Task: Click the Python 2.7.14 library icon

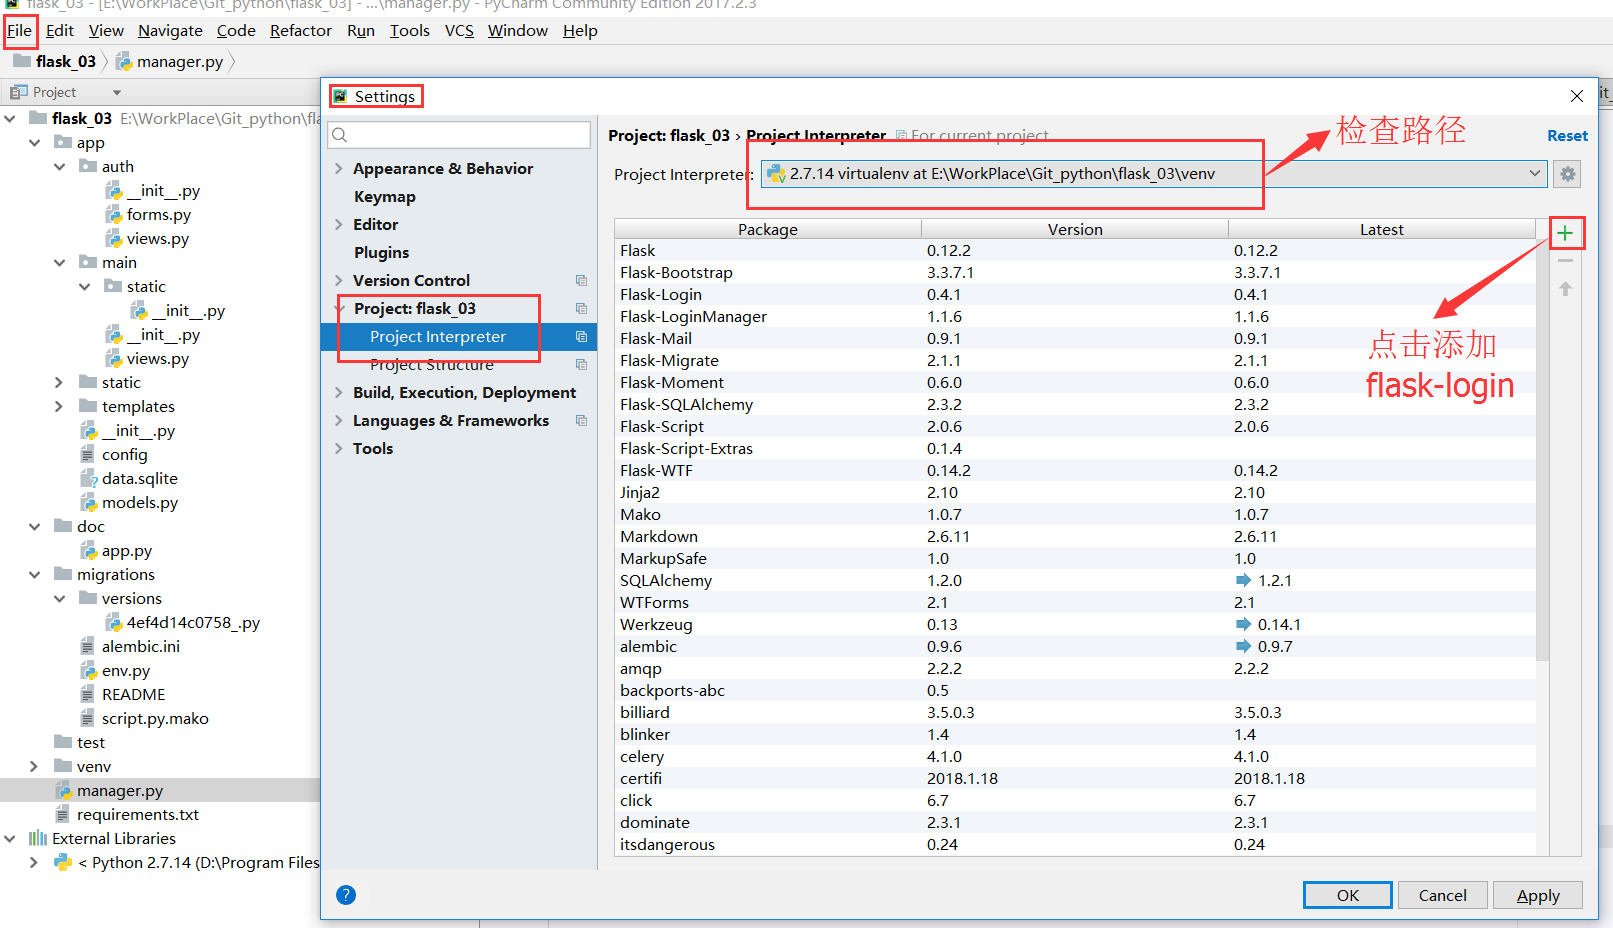Action: [x=63, y=862]
